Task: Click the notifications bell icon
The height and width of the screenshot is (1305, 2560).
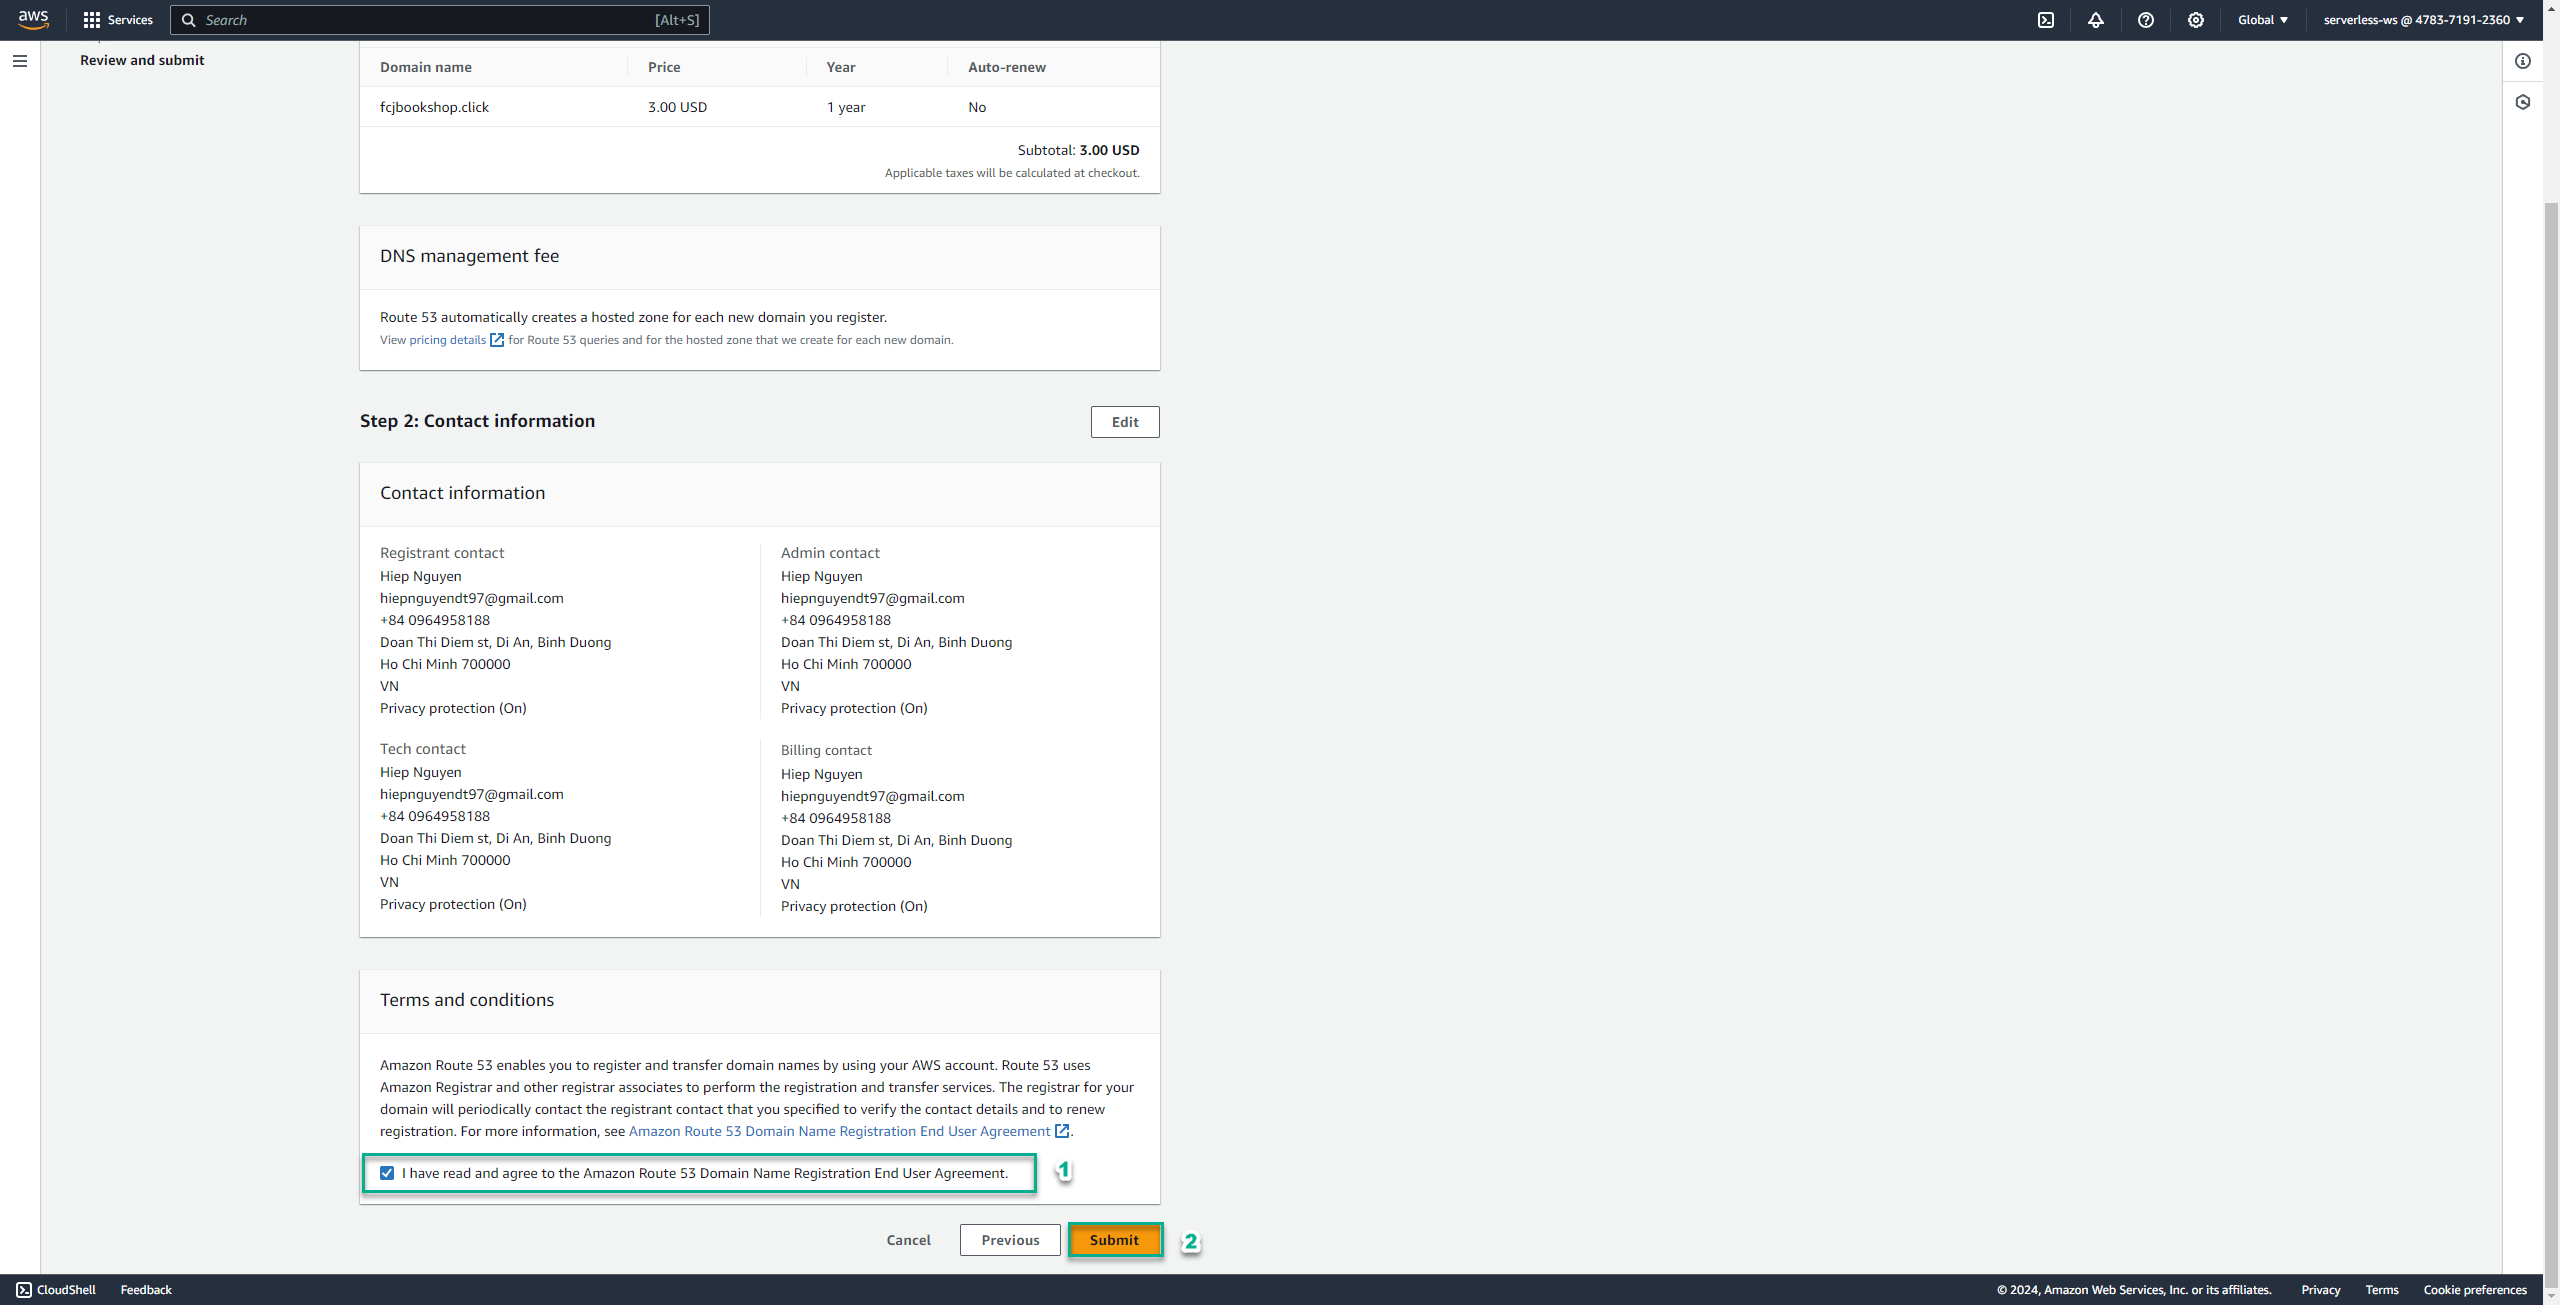Action: click(2096, 18)
